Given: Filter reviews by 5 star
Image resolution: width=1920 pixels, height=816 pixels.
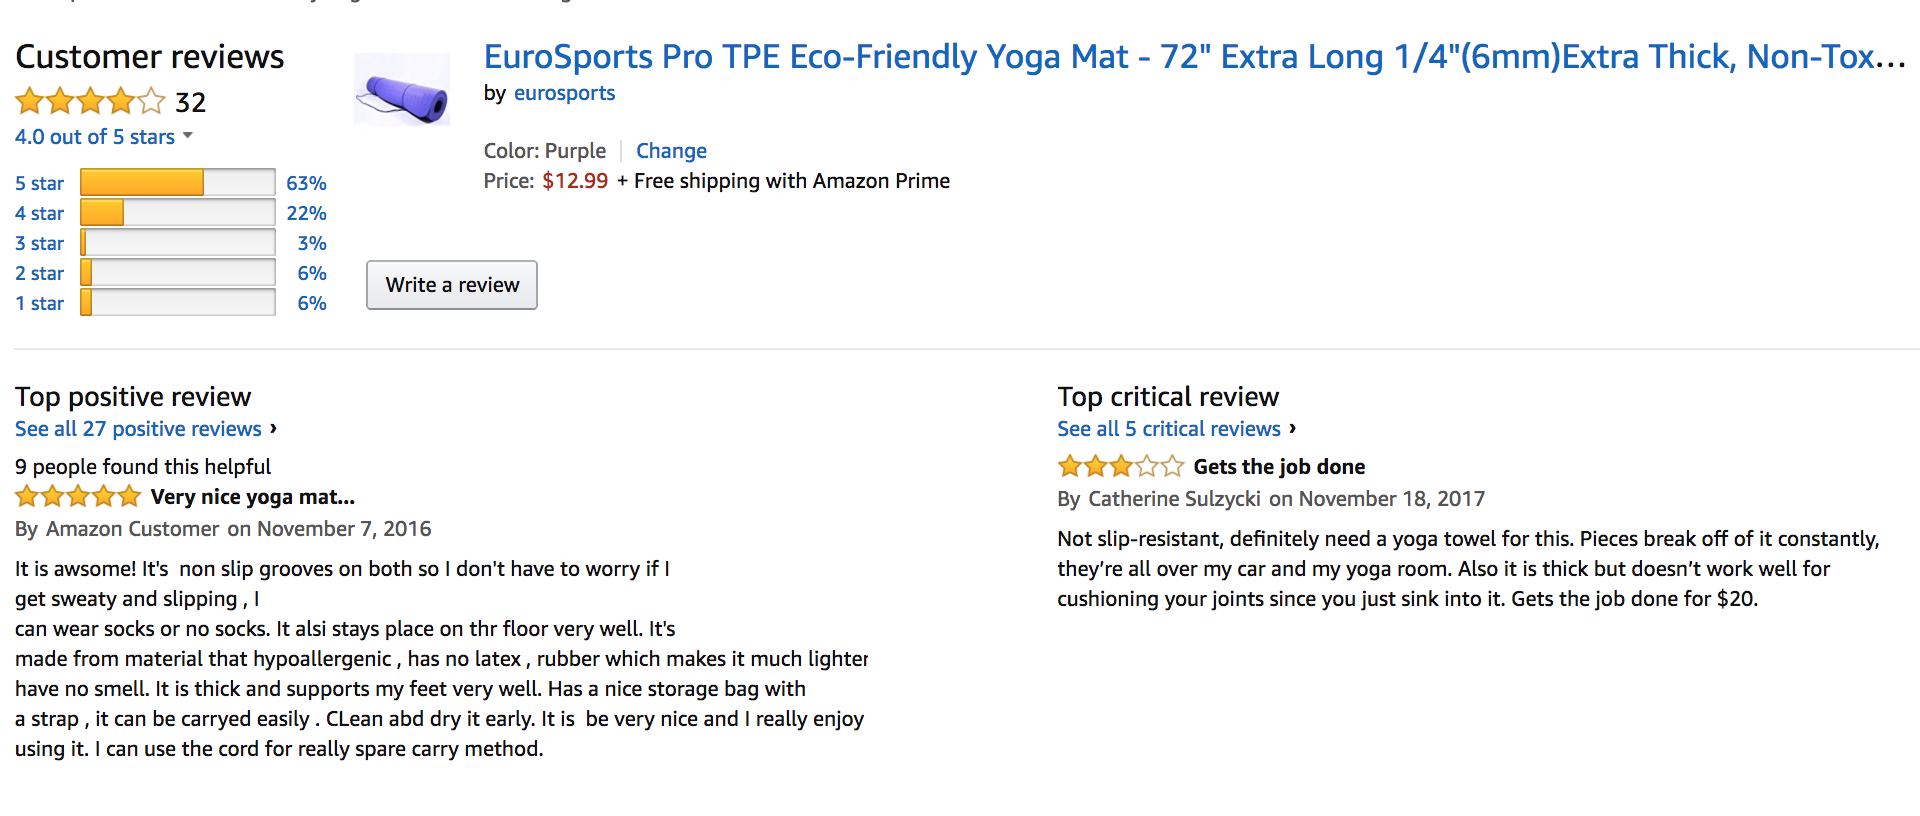Looking at the screenshot, I should (x=39, y=183).
